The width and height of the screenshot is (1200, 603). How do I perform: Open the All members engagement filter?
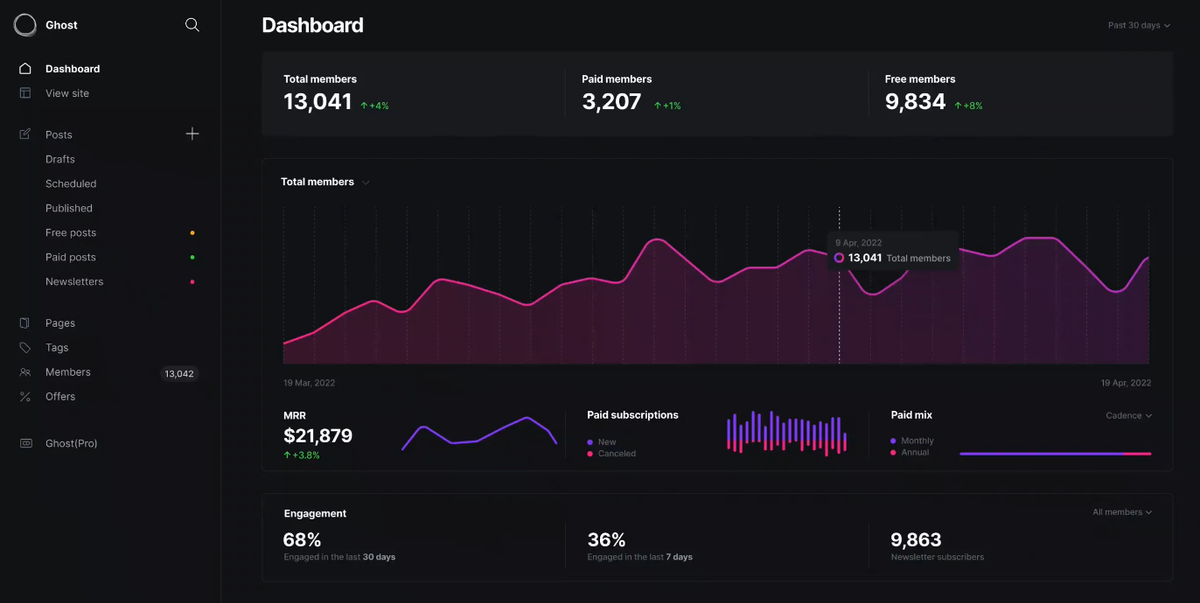click(1122, 512)
